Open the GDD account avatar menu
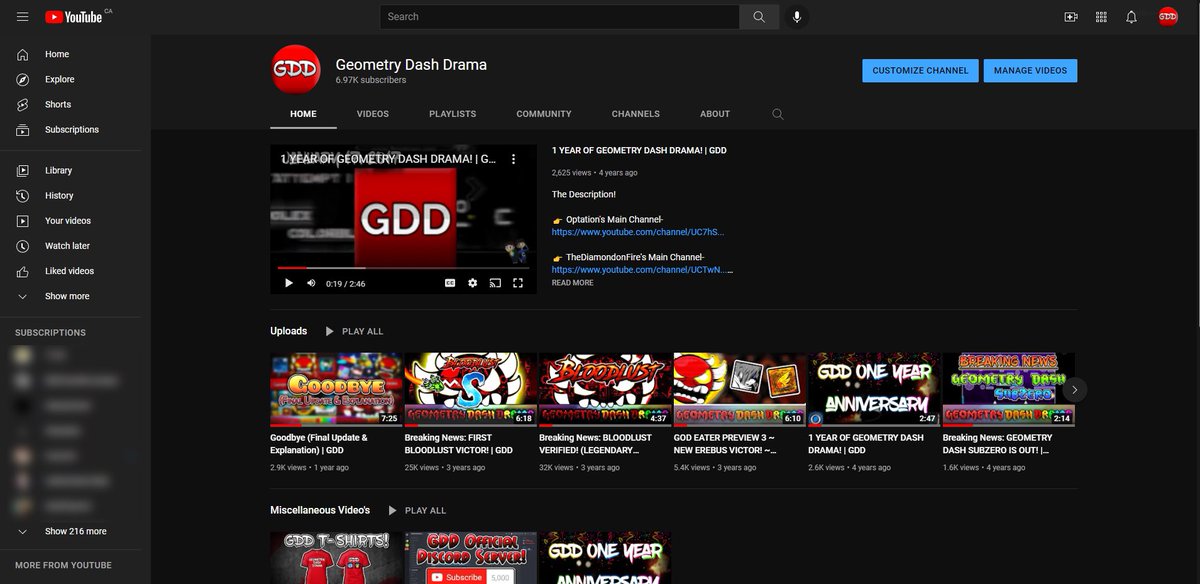Image resolution: width=1200 pixels, height=584 pixels. 1168,17
